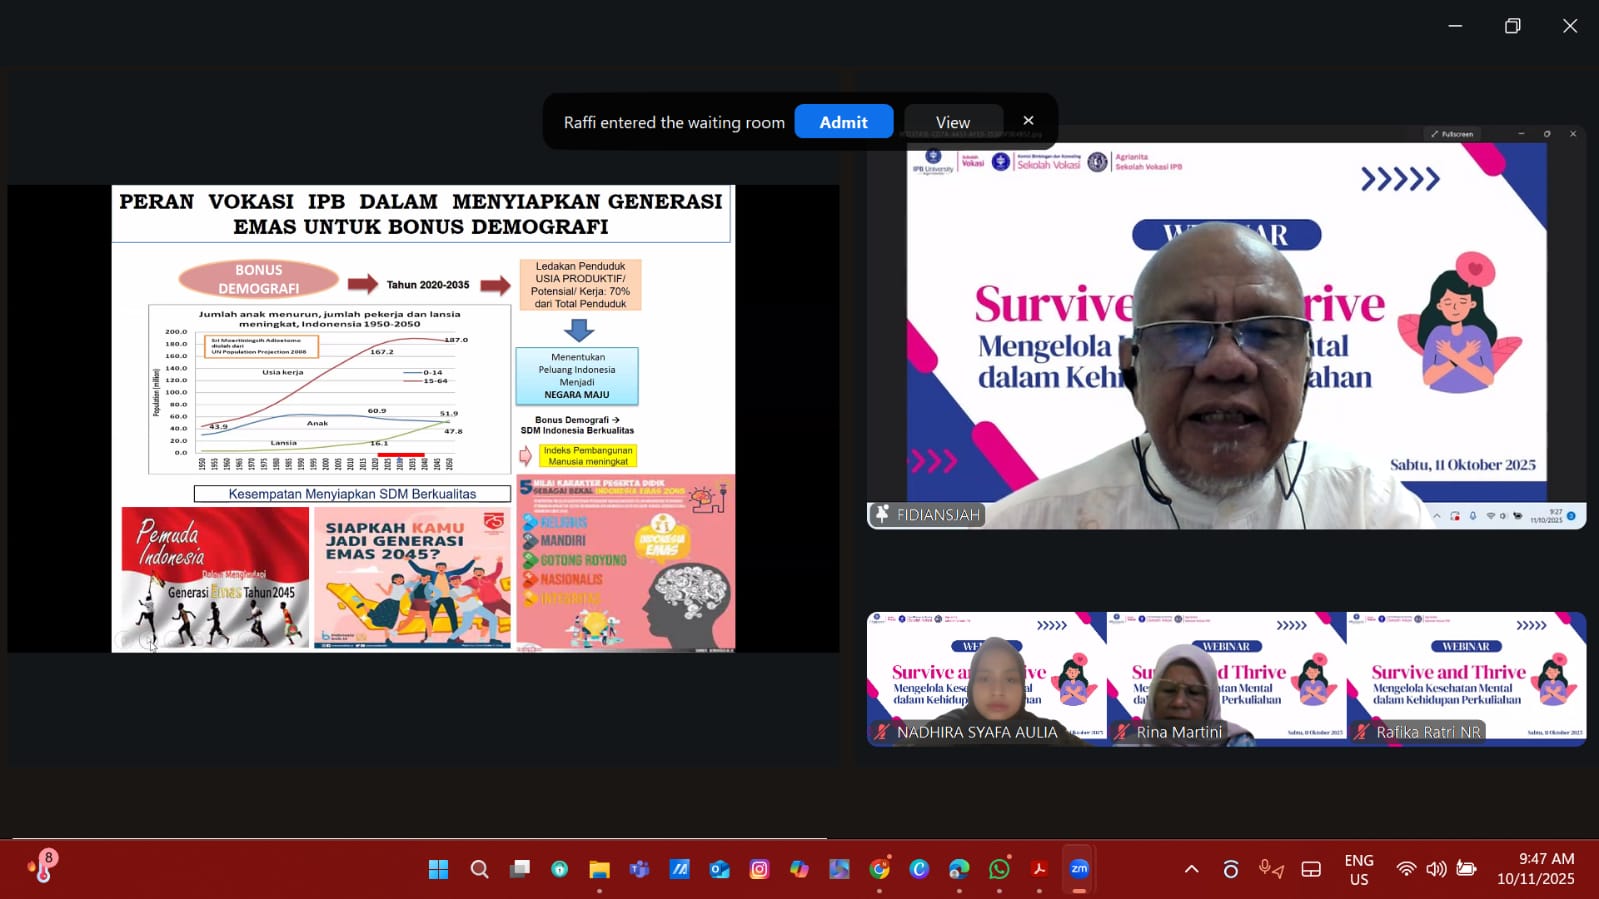Open File Explorer from the taskbar
1599x899 pixels.
599,869
